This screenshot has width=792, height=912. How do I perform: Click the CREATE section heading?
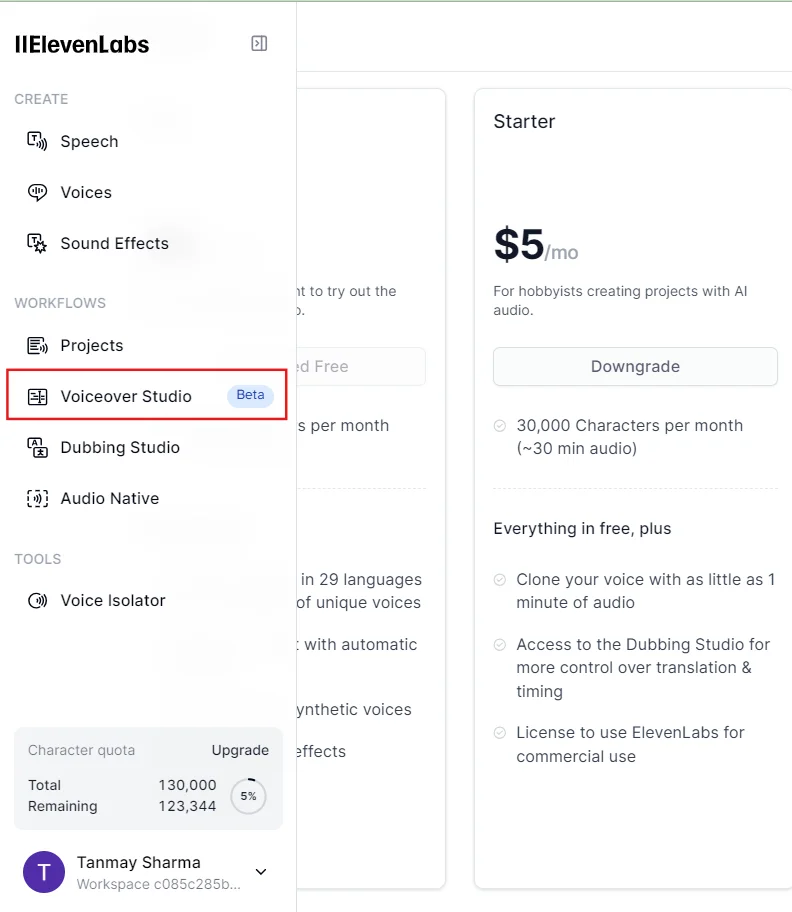[41, 99]
